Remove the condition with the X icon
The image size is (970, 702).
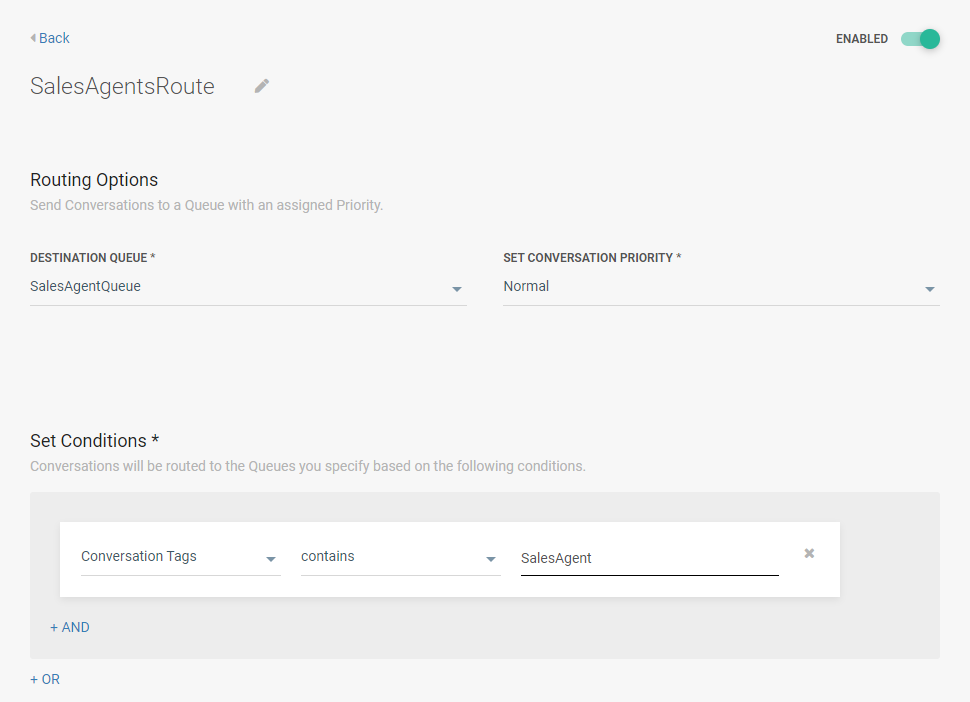click(x=809, y=553)
